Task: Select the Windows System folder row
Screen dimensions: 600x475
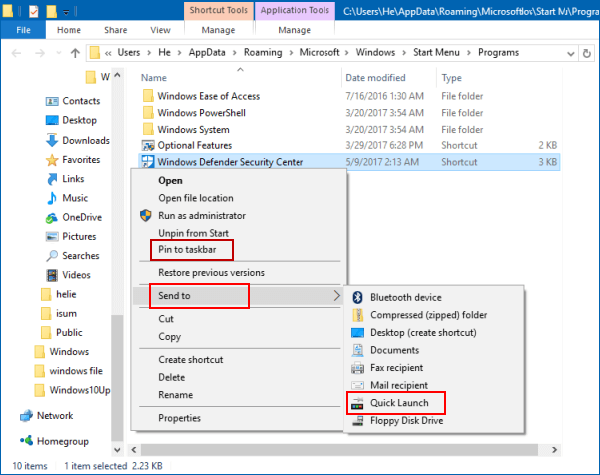Action: pyautogui.click(x=348, y=129)
